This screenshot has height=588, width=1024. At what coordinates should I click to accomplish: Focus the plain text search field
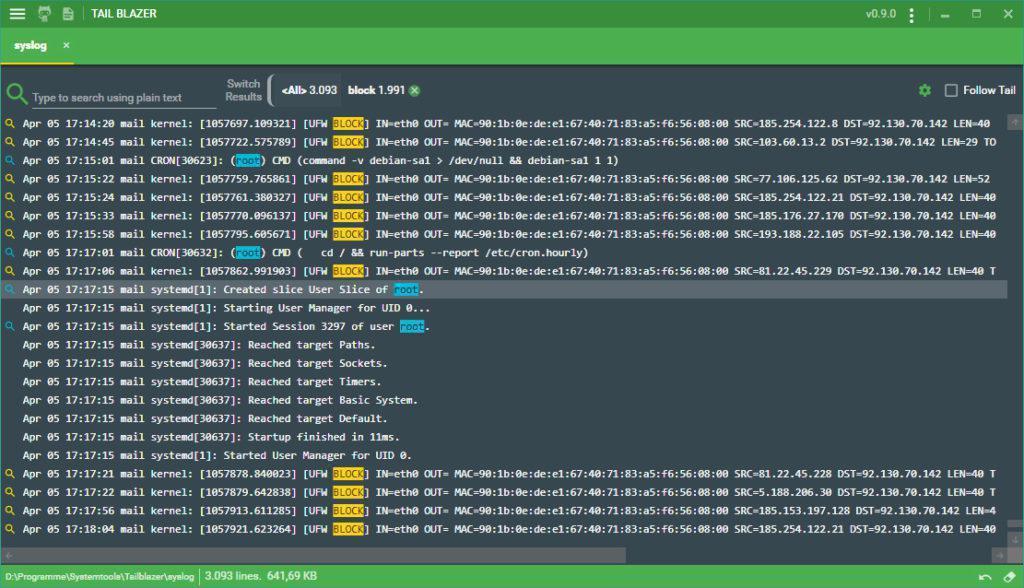click(x=123, y=97)
